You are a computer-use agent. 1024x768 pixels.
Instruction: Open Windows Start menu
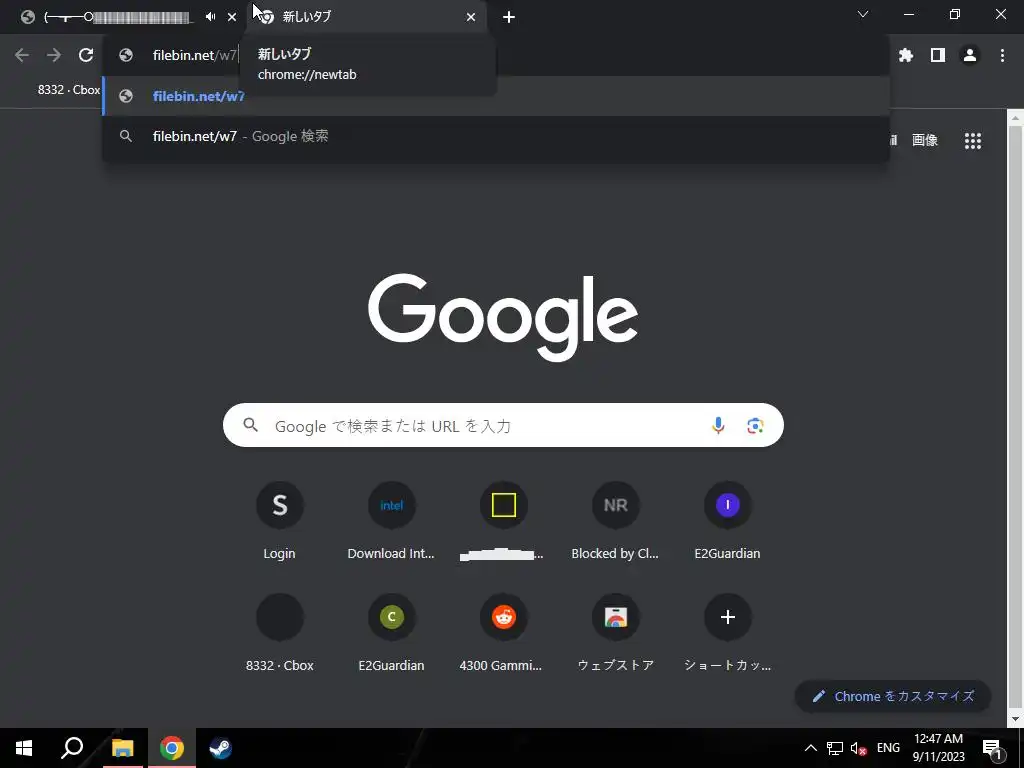24,748
